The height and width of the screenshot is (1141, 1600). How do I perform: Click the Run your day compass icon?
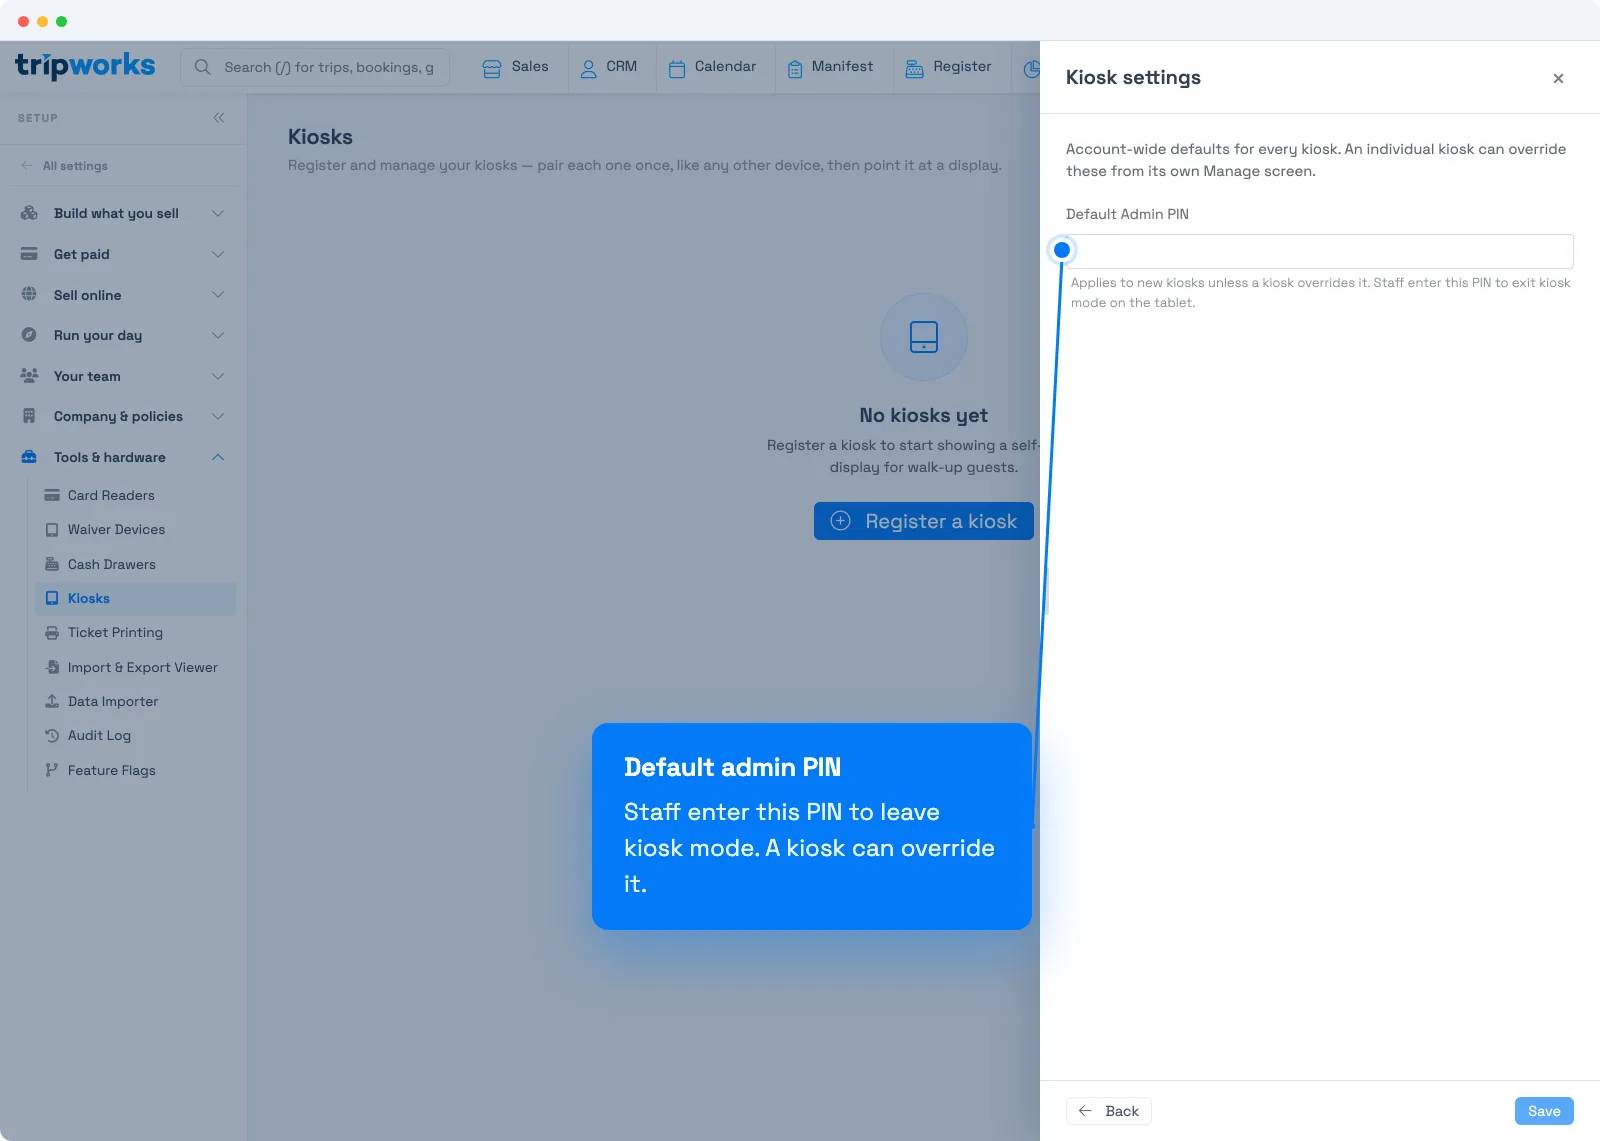[29, 335]
